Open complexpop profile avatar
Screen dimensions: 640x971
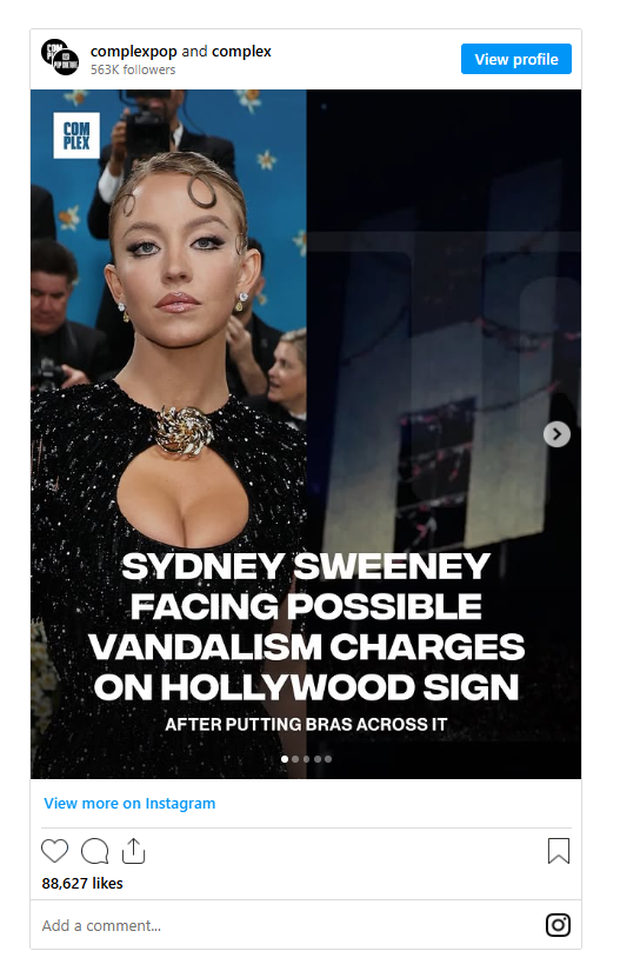pyautogui.click(x=59, y=57)
